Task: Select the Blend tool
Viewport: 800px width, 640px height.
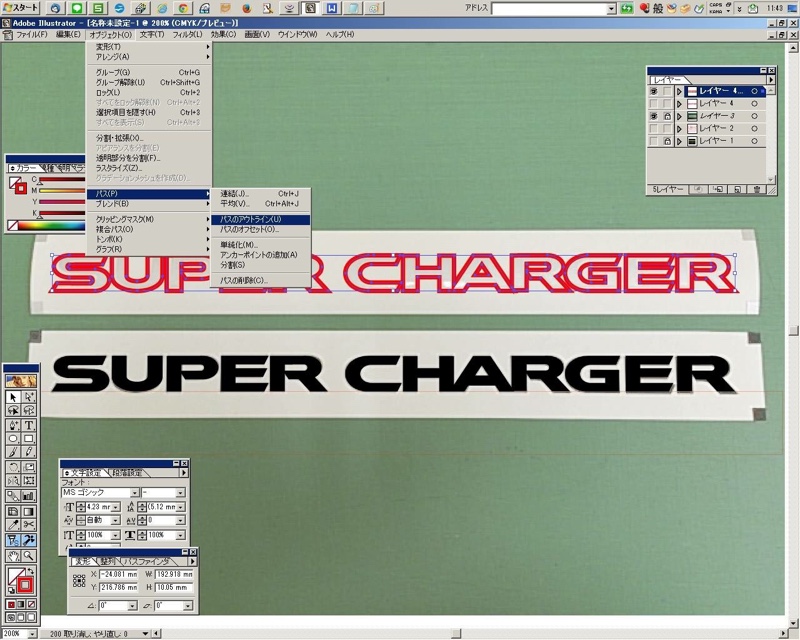Action: click(13, 496)
